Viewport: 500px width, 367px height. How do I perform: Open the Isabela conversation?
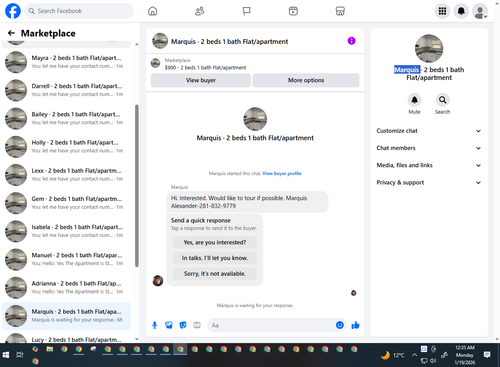pyautogui.click(x=66, y=231)
